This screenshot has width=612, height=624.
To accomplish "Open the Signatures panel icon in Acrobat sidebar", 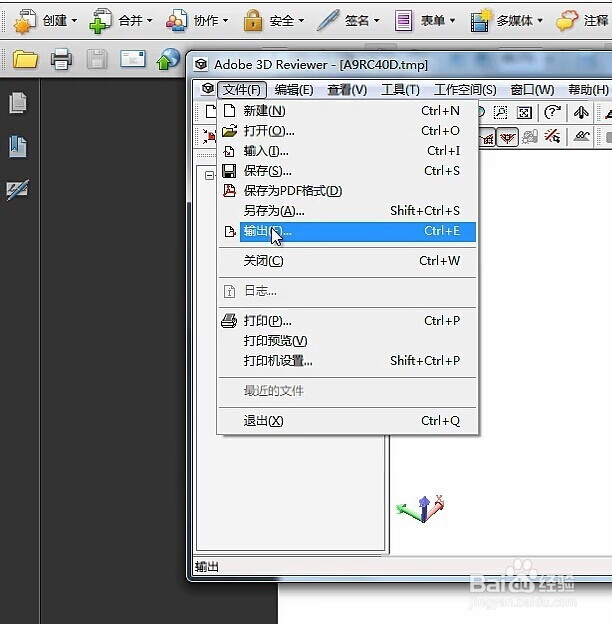I will tap(18, 189).
